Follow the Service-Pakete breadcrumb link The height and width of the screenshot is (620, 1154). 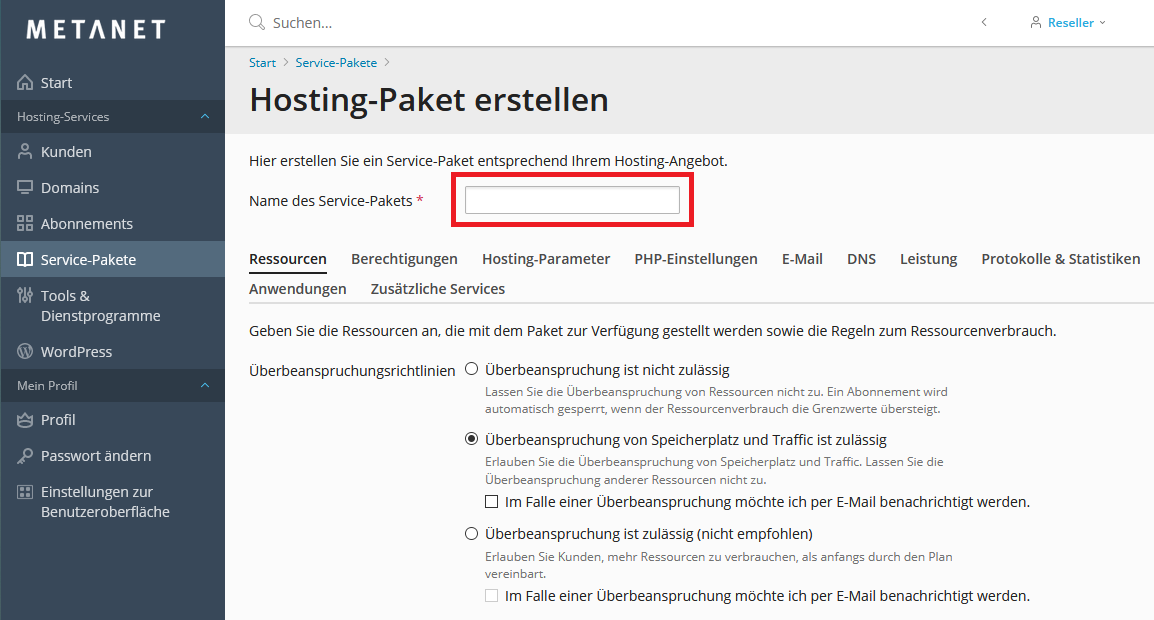[x=336, y=63]
